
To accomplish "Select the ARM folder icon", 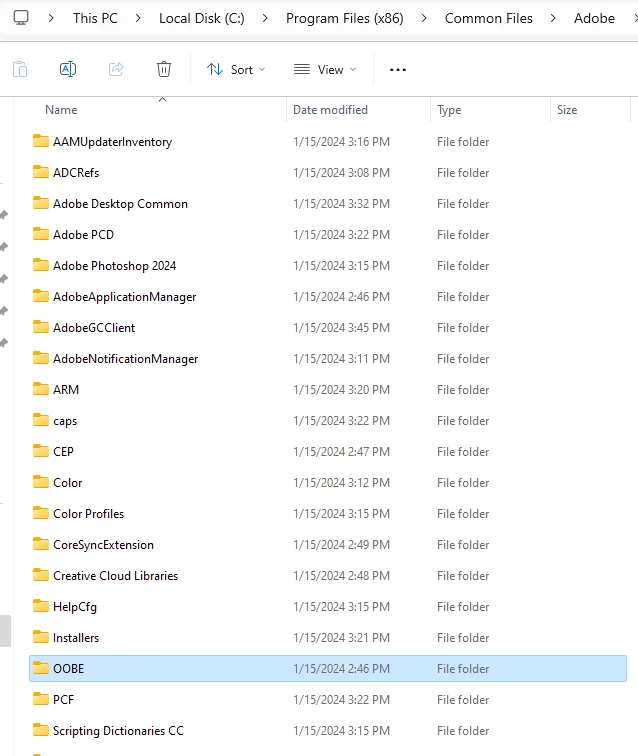I will click(41, 389).
